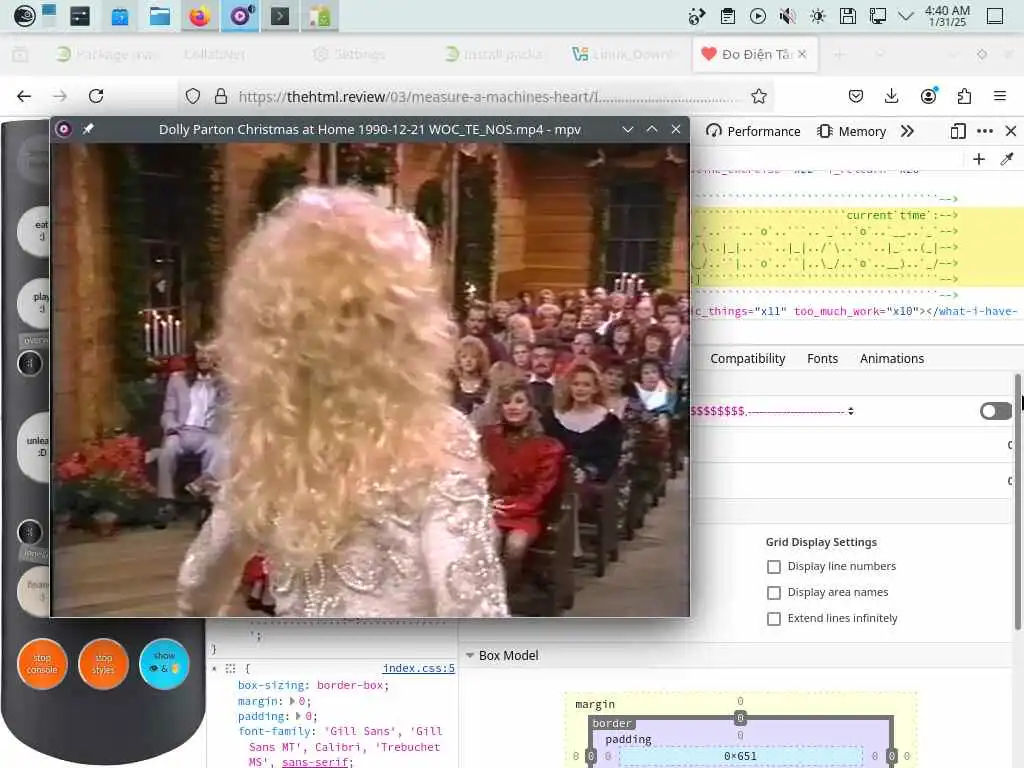Image resolution: width=1024 pixels, height=768 pixels.
Task: Open the openSUSE application launcher
Action: (x=24, y=16)
